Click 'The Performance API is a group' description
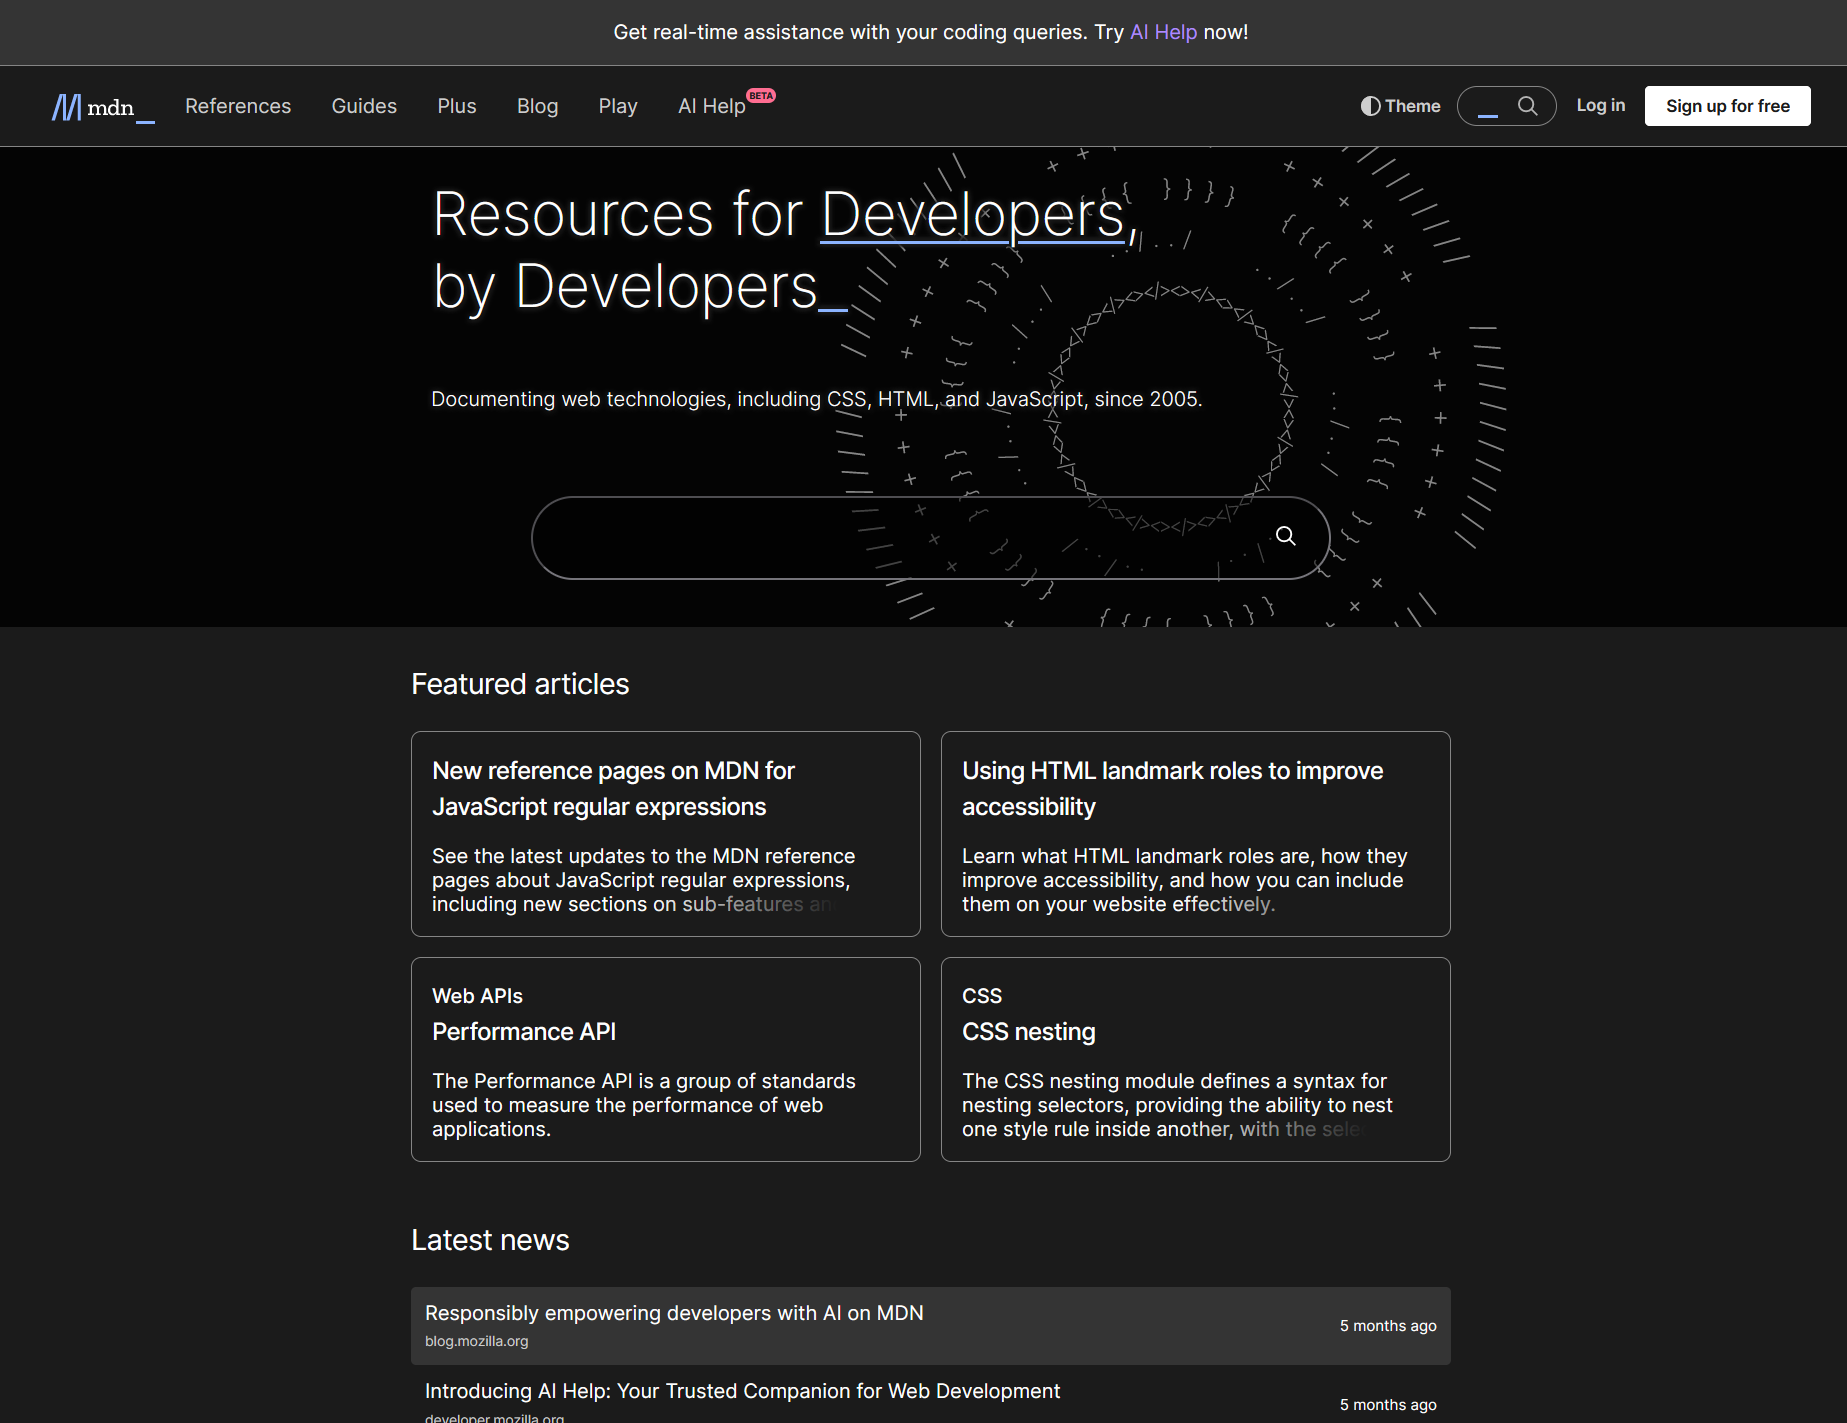The width and height of the screenshot is (1847, 1423). coord(644,1105)
